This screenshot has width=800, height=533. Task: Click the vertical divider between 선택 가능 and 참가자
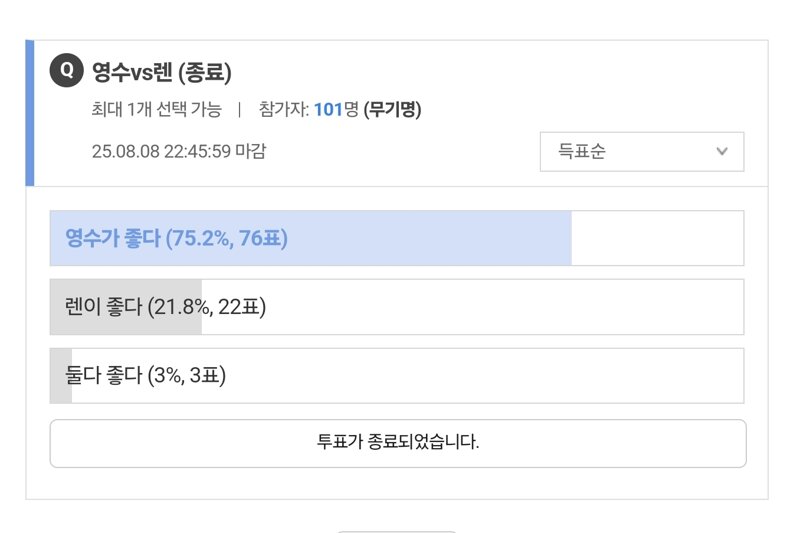tap(239, 110)
